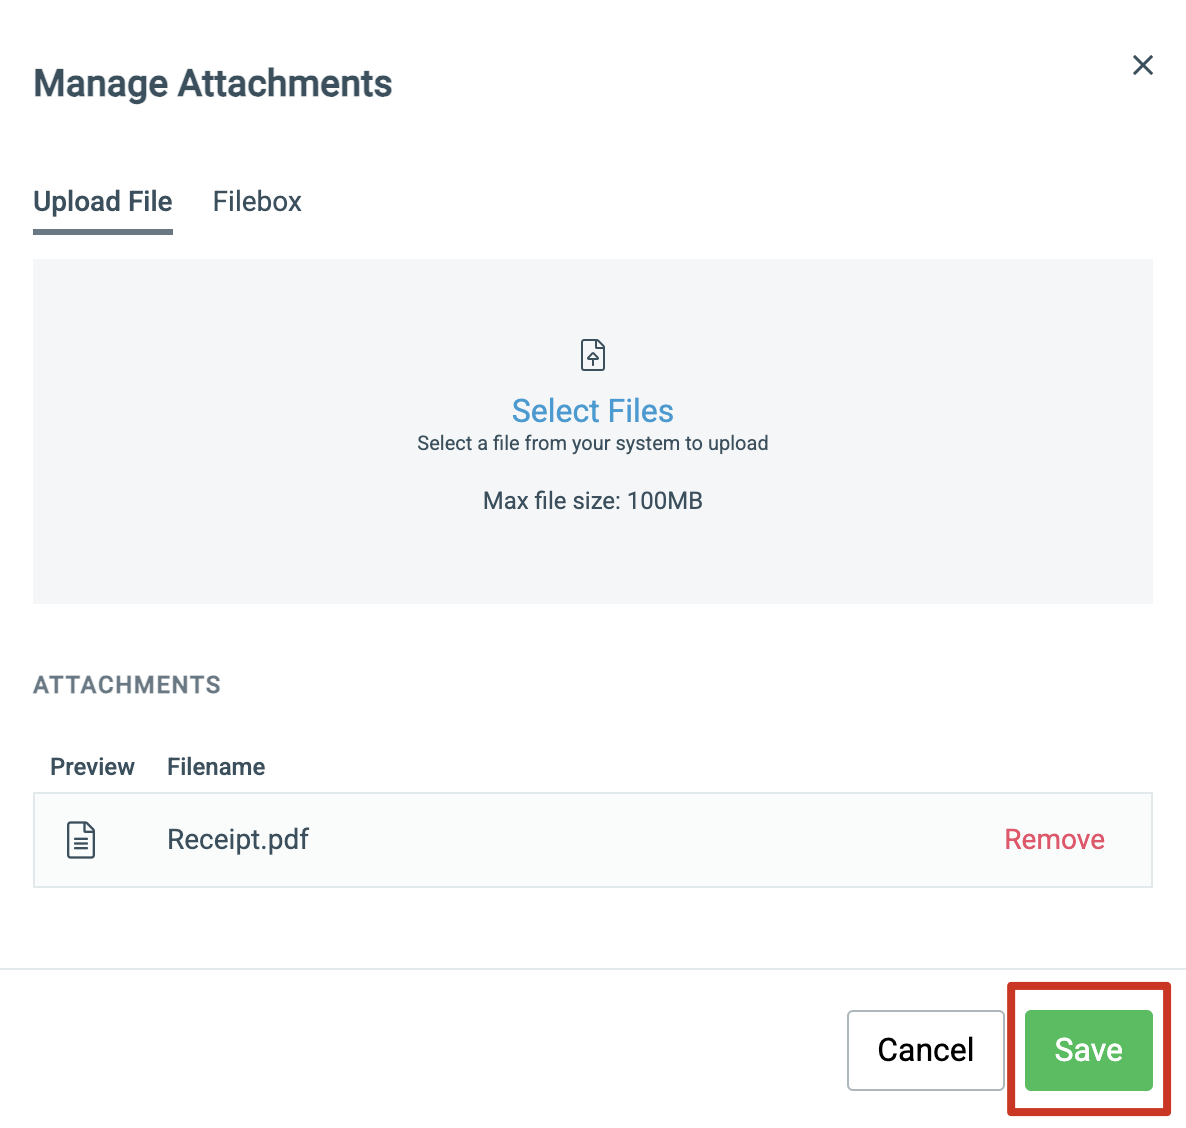Select the Receipt.pdf filename
This screenshot has height=1128, width=1186.
[238, 840]
